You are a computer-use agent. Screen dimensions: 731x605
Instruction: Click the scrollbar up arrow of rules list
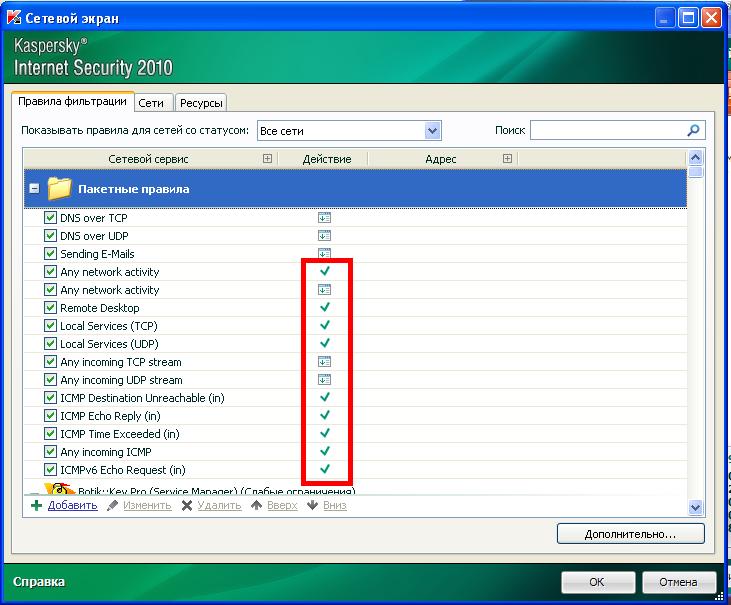[x=695, y=158]
